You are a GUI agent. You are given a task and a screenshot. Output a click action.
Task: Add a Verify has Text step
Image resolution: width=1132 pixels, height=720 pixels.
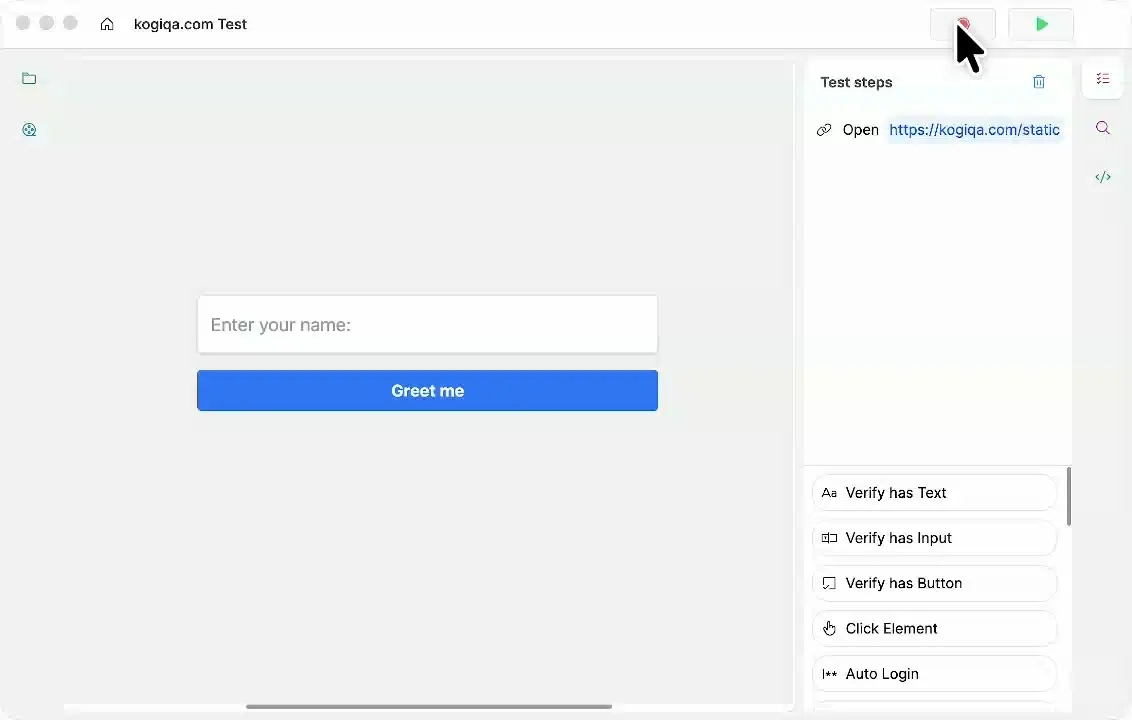tap(934, 493)
